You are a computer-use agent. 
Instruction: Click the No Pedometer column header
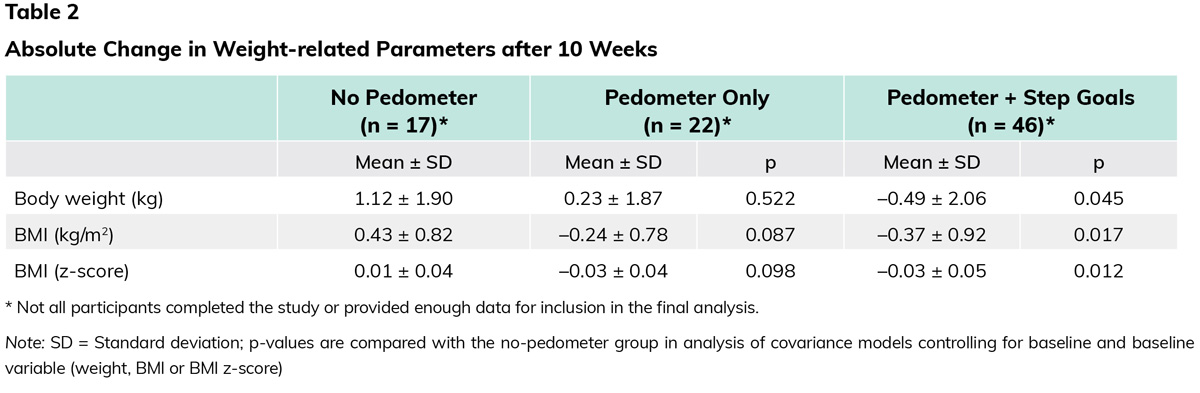[404, 111]
